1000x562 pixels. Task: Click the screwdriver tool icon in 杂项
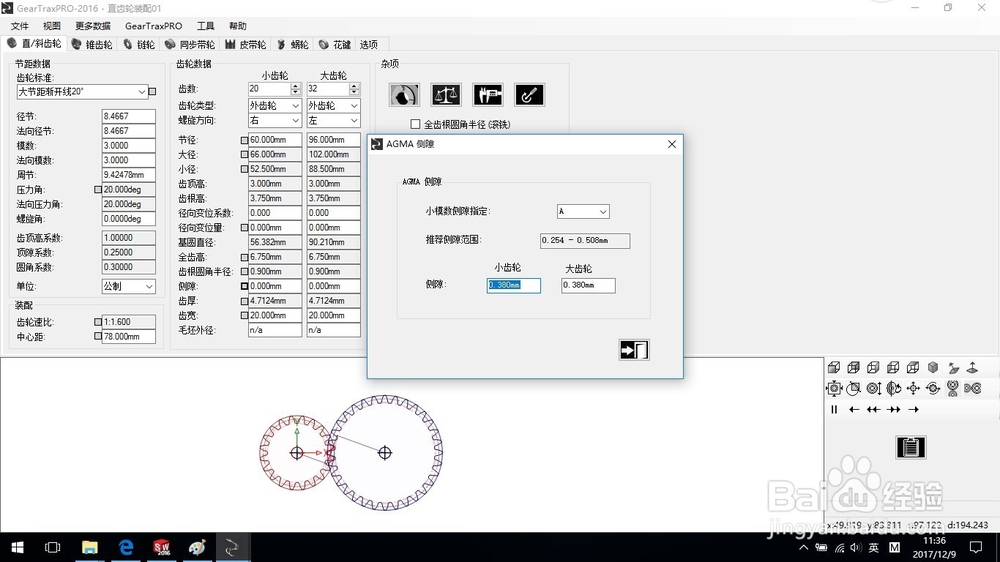point(529,95)
